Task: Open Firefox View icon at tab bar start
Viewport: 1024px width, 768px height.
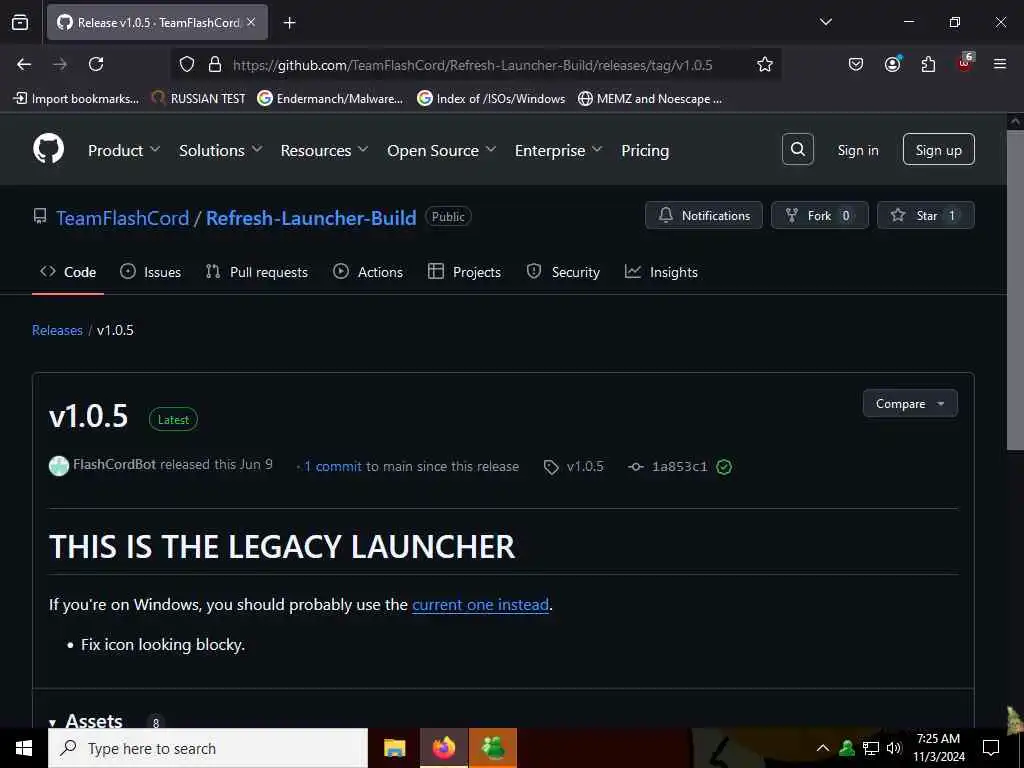Action: [x=20, y=22]
